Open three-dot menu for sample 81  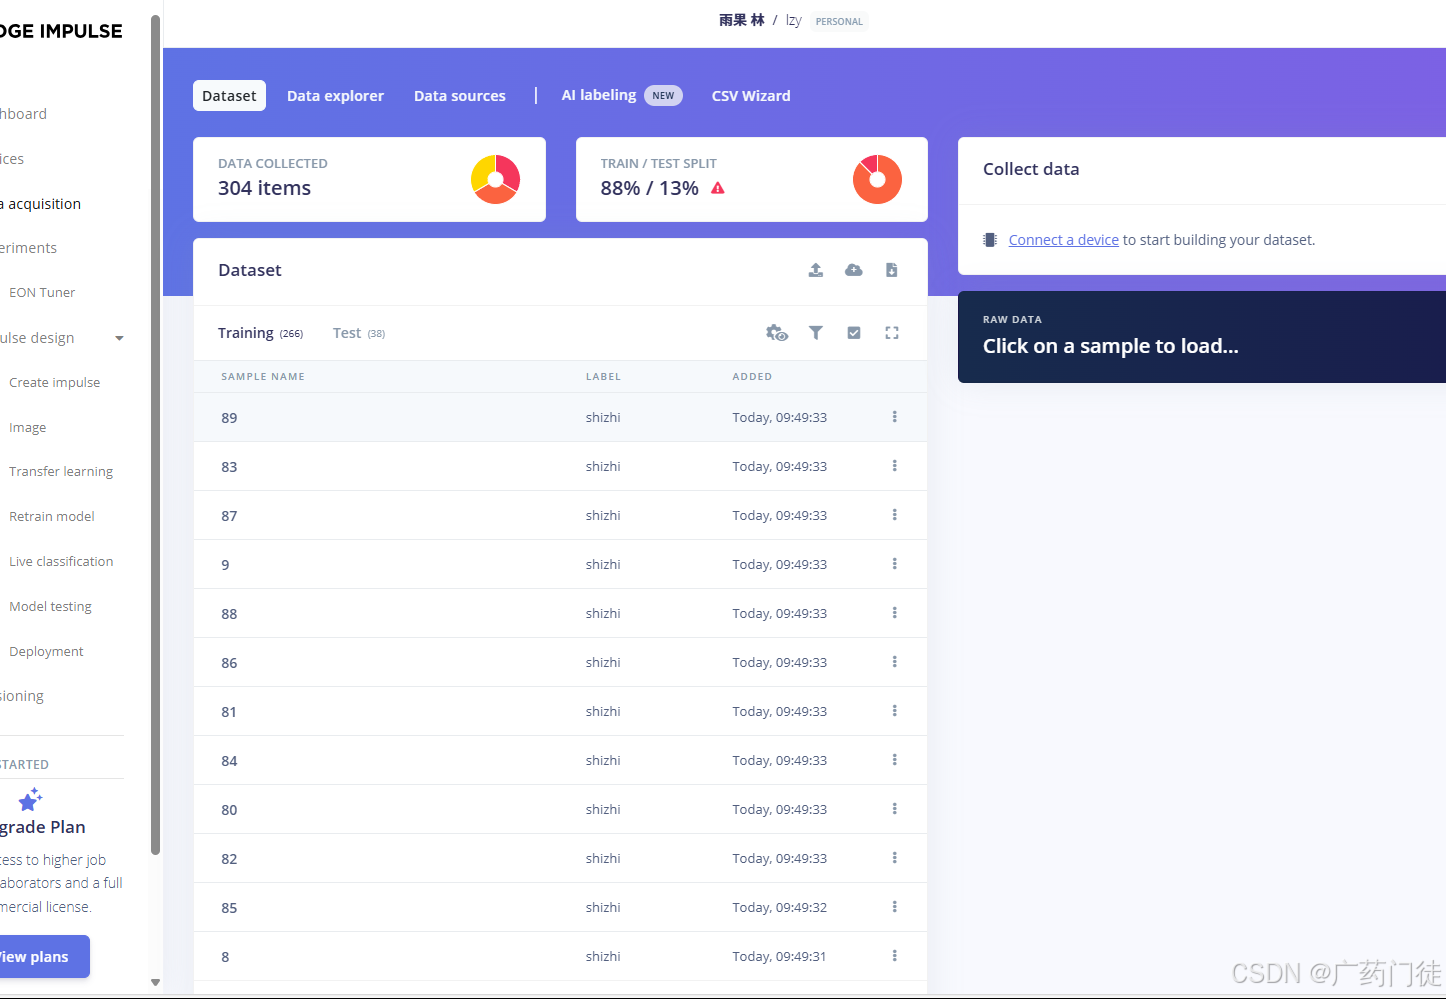point(895,711)
